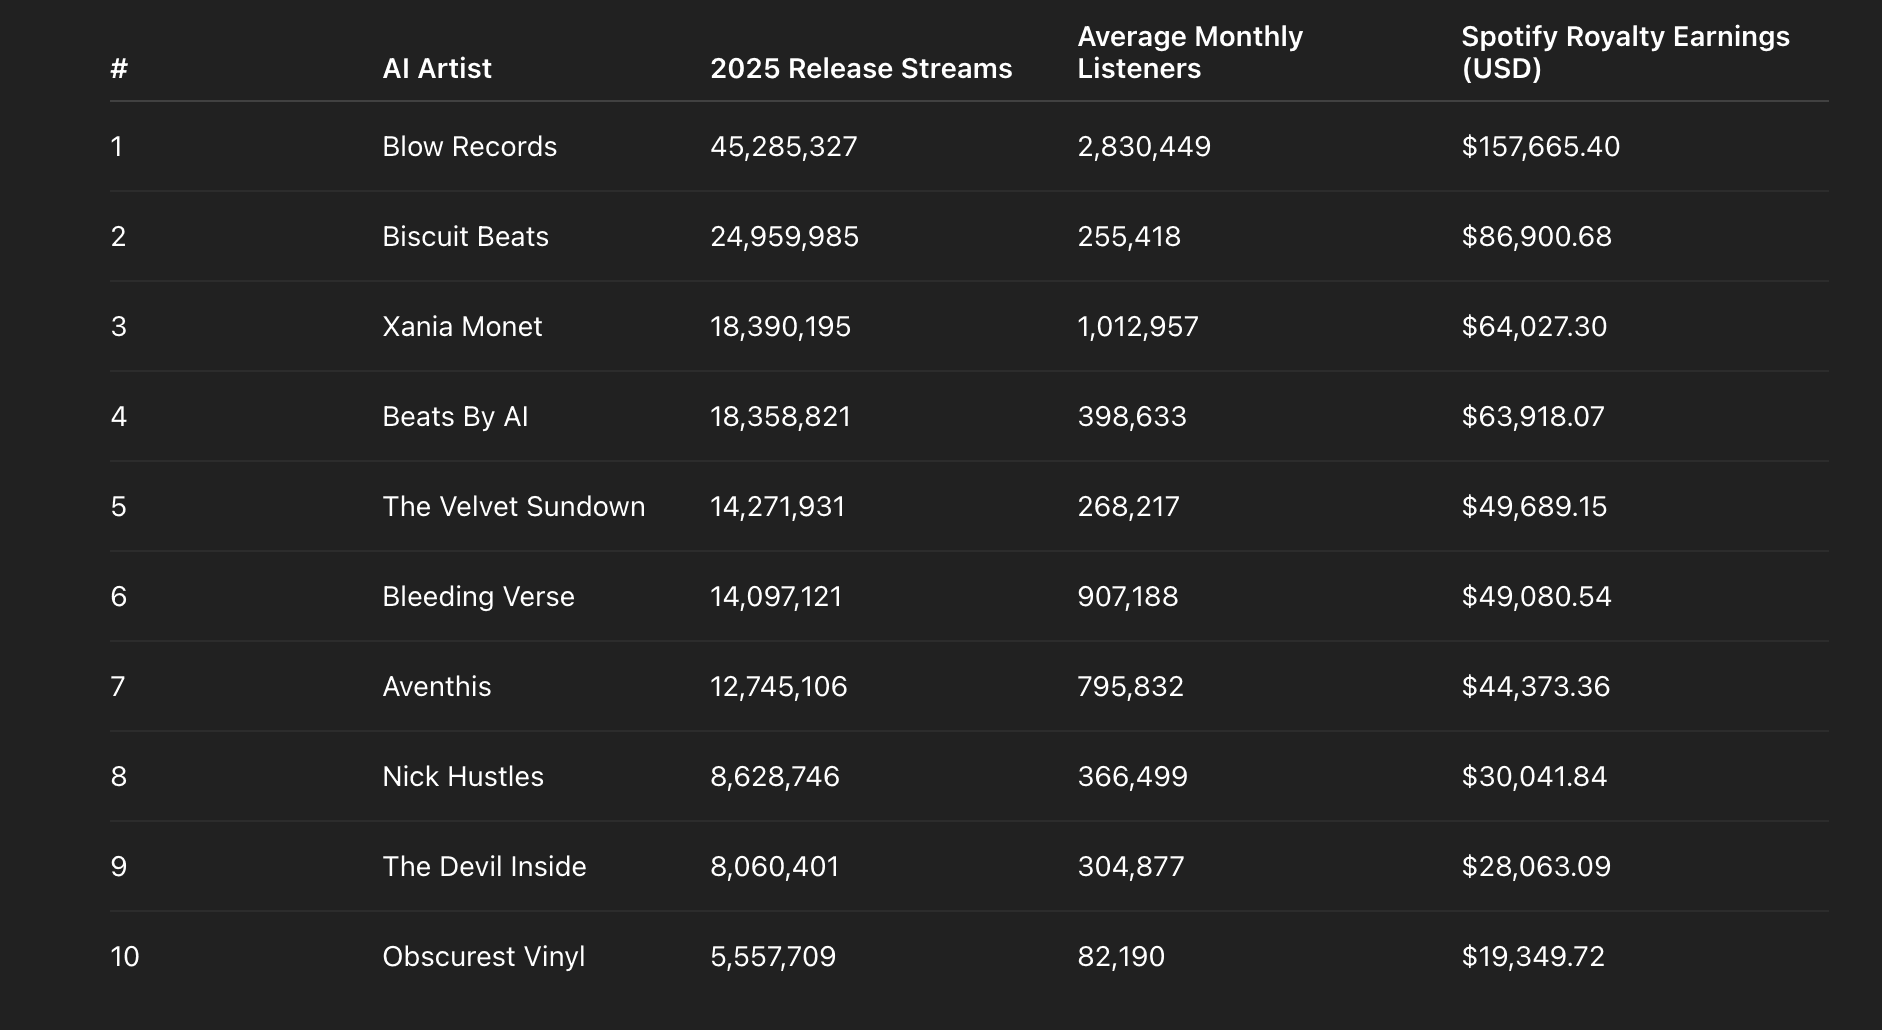Click The Velvet Sundown row

point(513,506)
